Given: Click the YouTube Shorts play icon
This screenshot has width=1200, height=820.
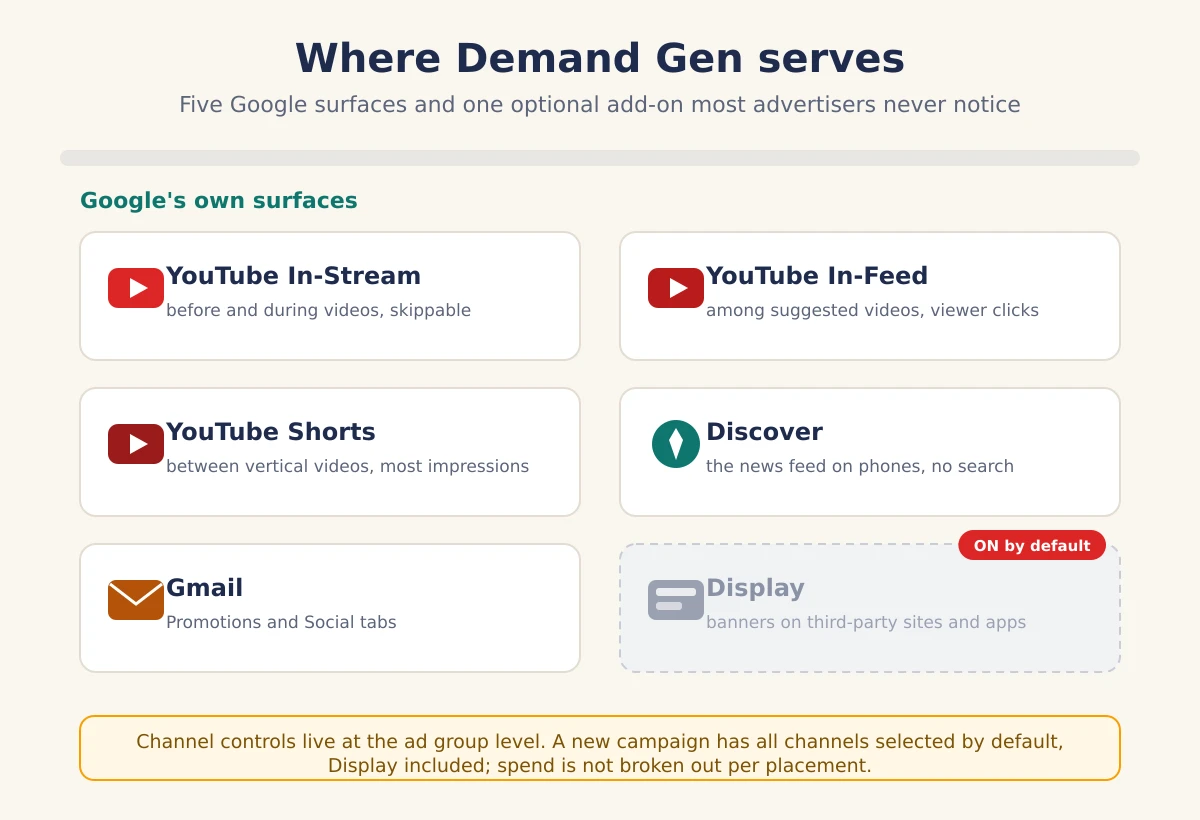Looking at the screenshot, I should click(136, 444).
